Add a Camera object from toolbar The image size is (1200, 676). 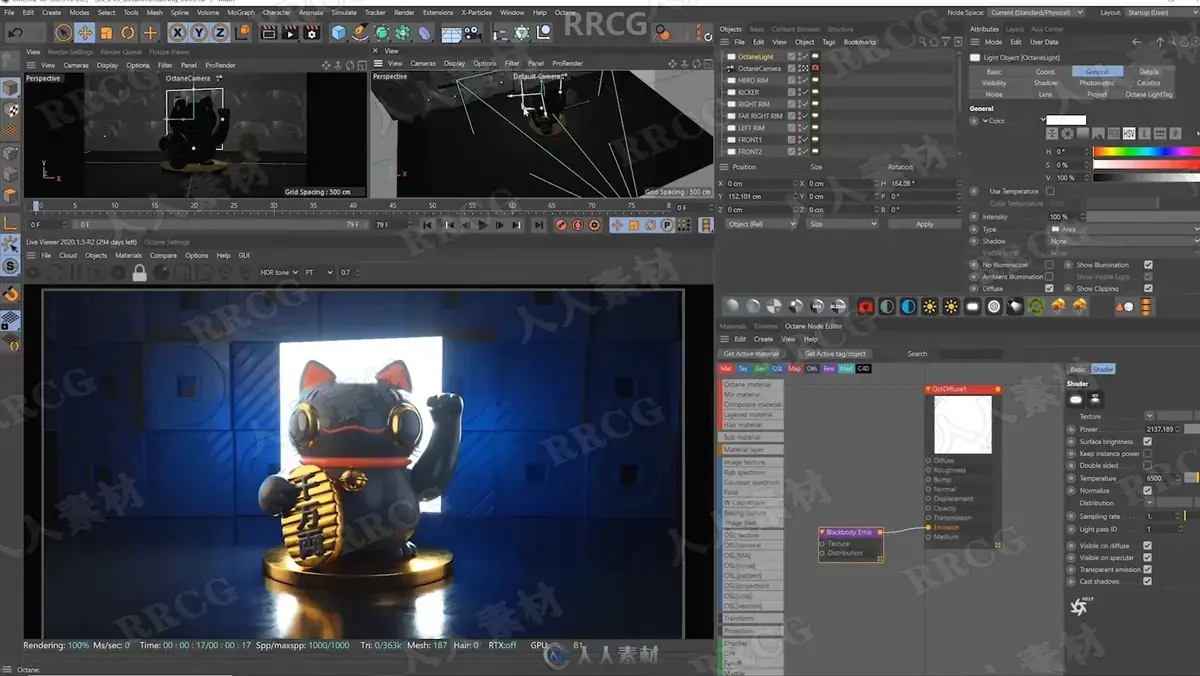click(471, 33)
